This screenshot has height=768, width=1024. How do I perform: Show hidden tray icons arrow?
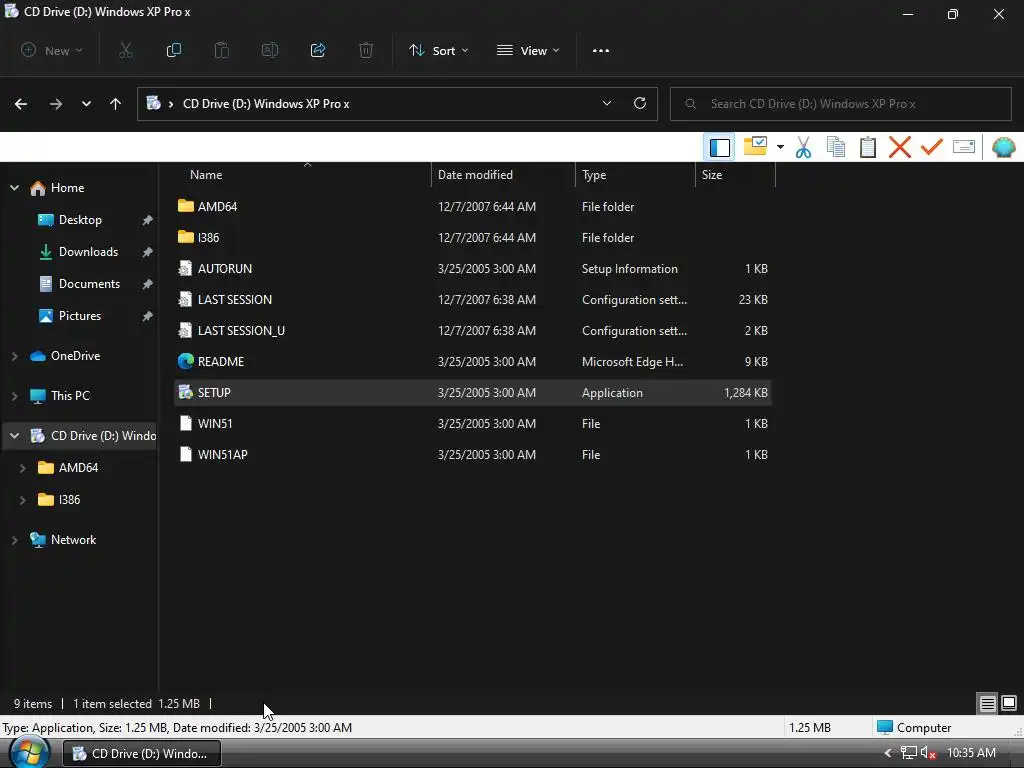888,753
